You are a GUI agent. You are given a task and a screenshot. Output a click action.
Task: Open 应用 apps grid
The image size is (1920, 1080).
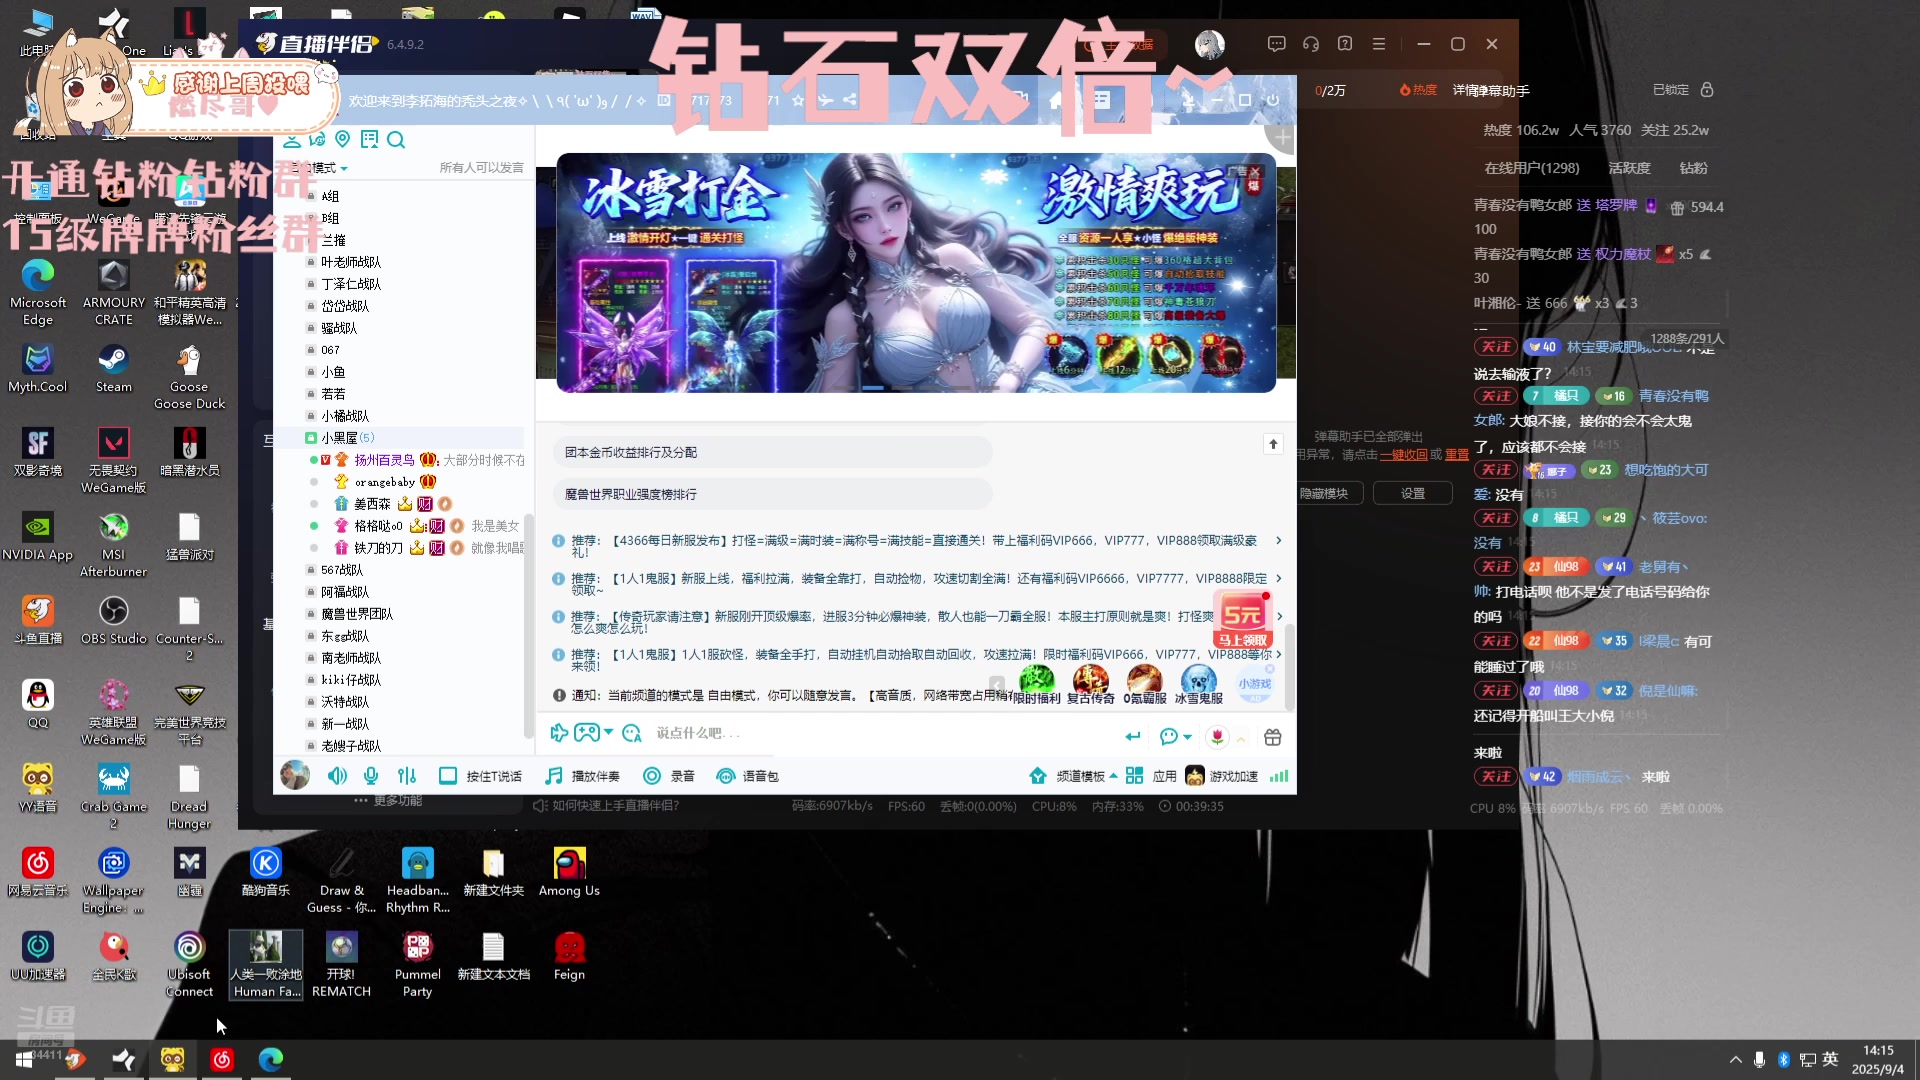pos(1151,776)
